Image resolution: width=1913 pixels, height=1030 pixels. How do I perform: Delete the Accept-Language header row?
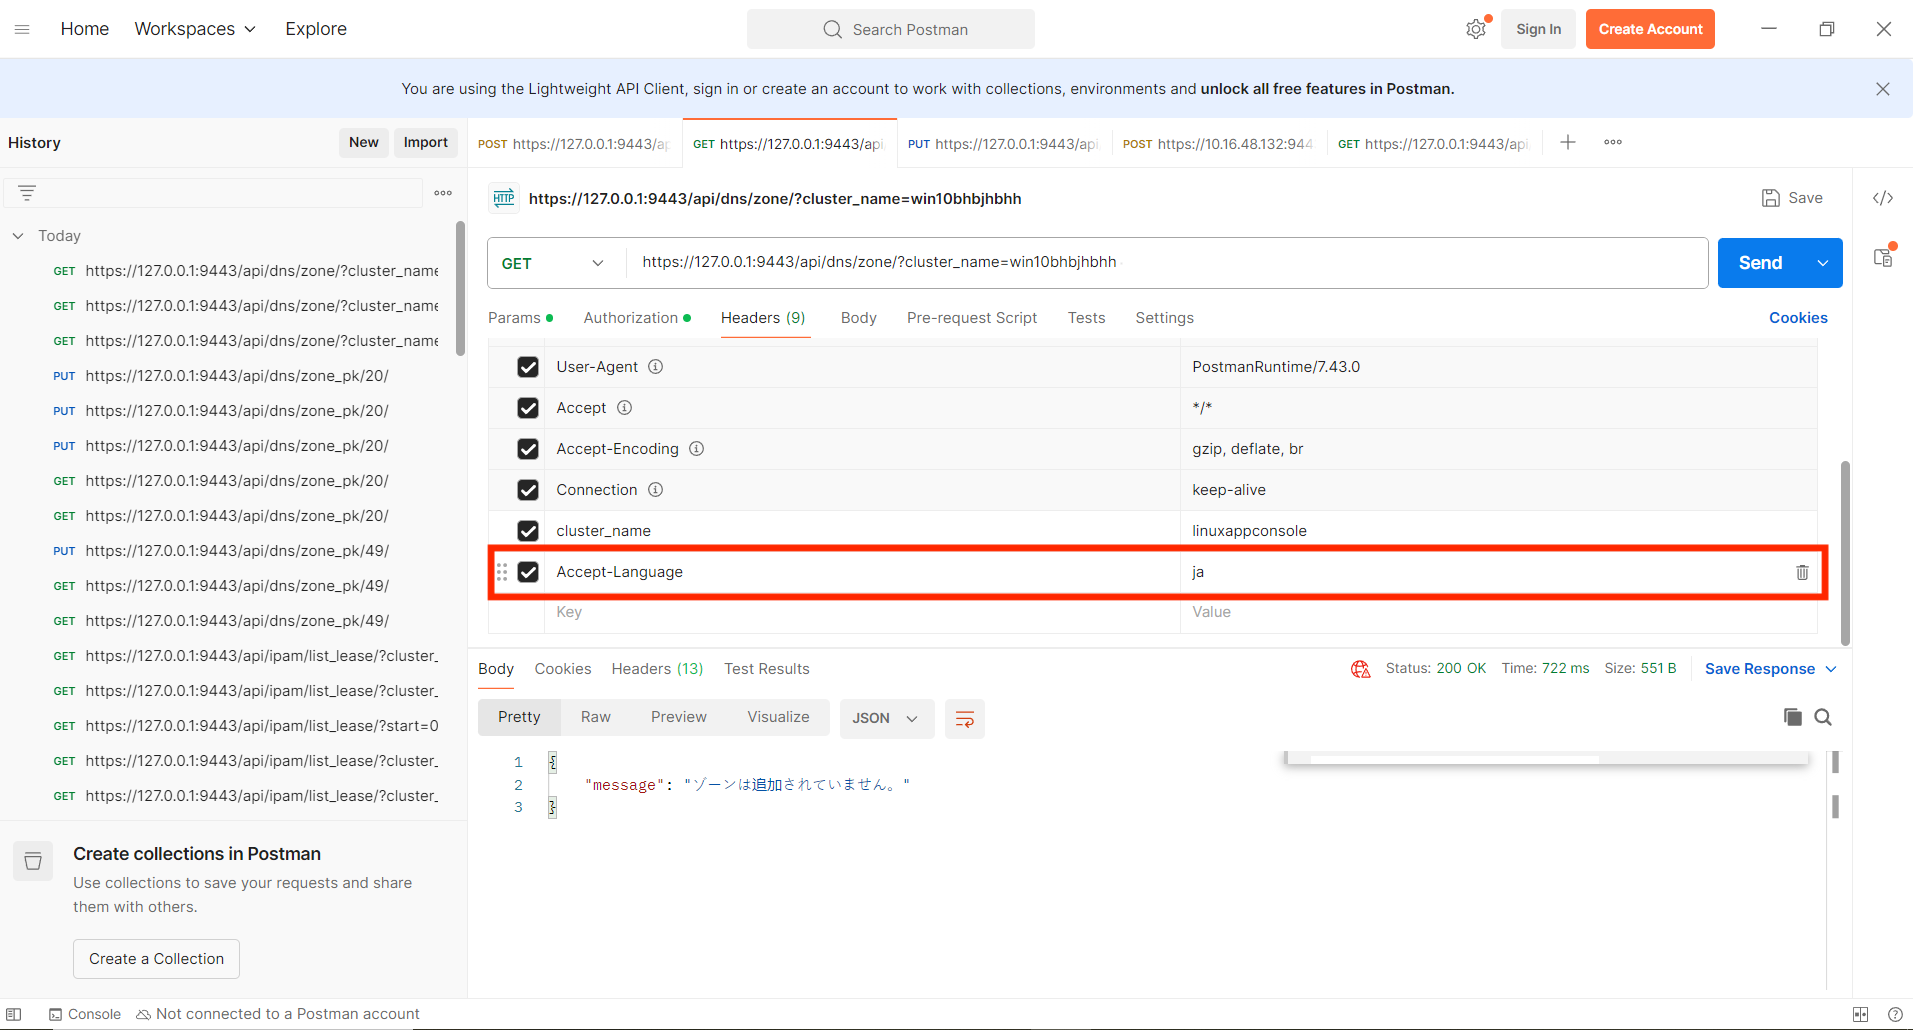[x=1801, y=572]
